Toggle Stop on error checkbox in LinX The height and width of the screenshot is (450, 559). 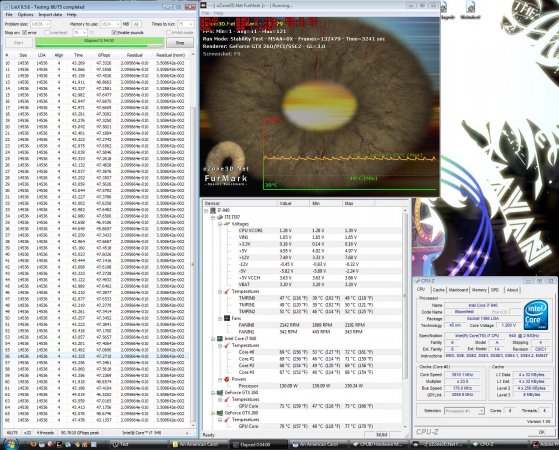point(25,32)
